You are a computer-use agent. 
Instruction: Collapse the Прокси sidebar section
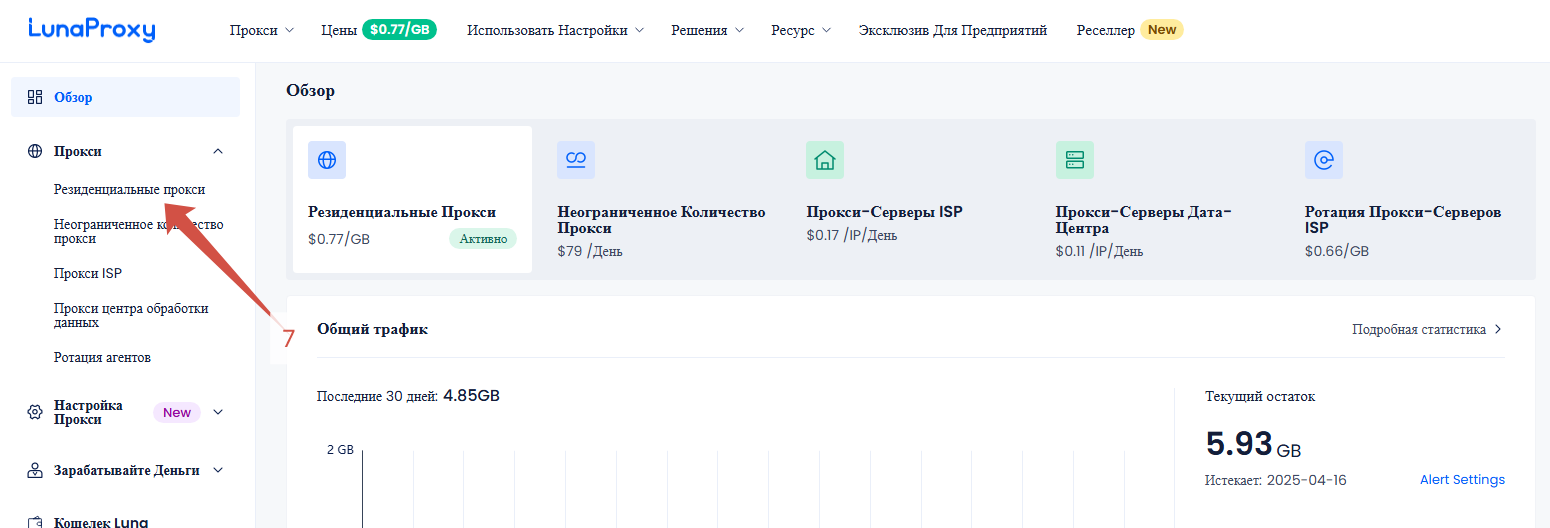point(218,151)
